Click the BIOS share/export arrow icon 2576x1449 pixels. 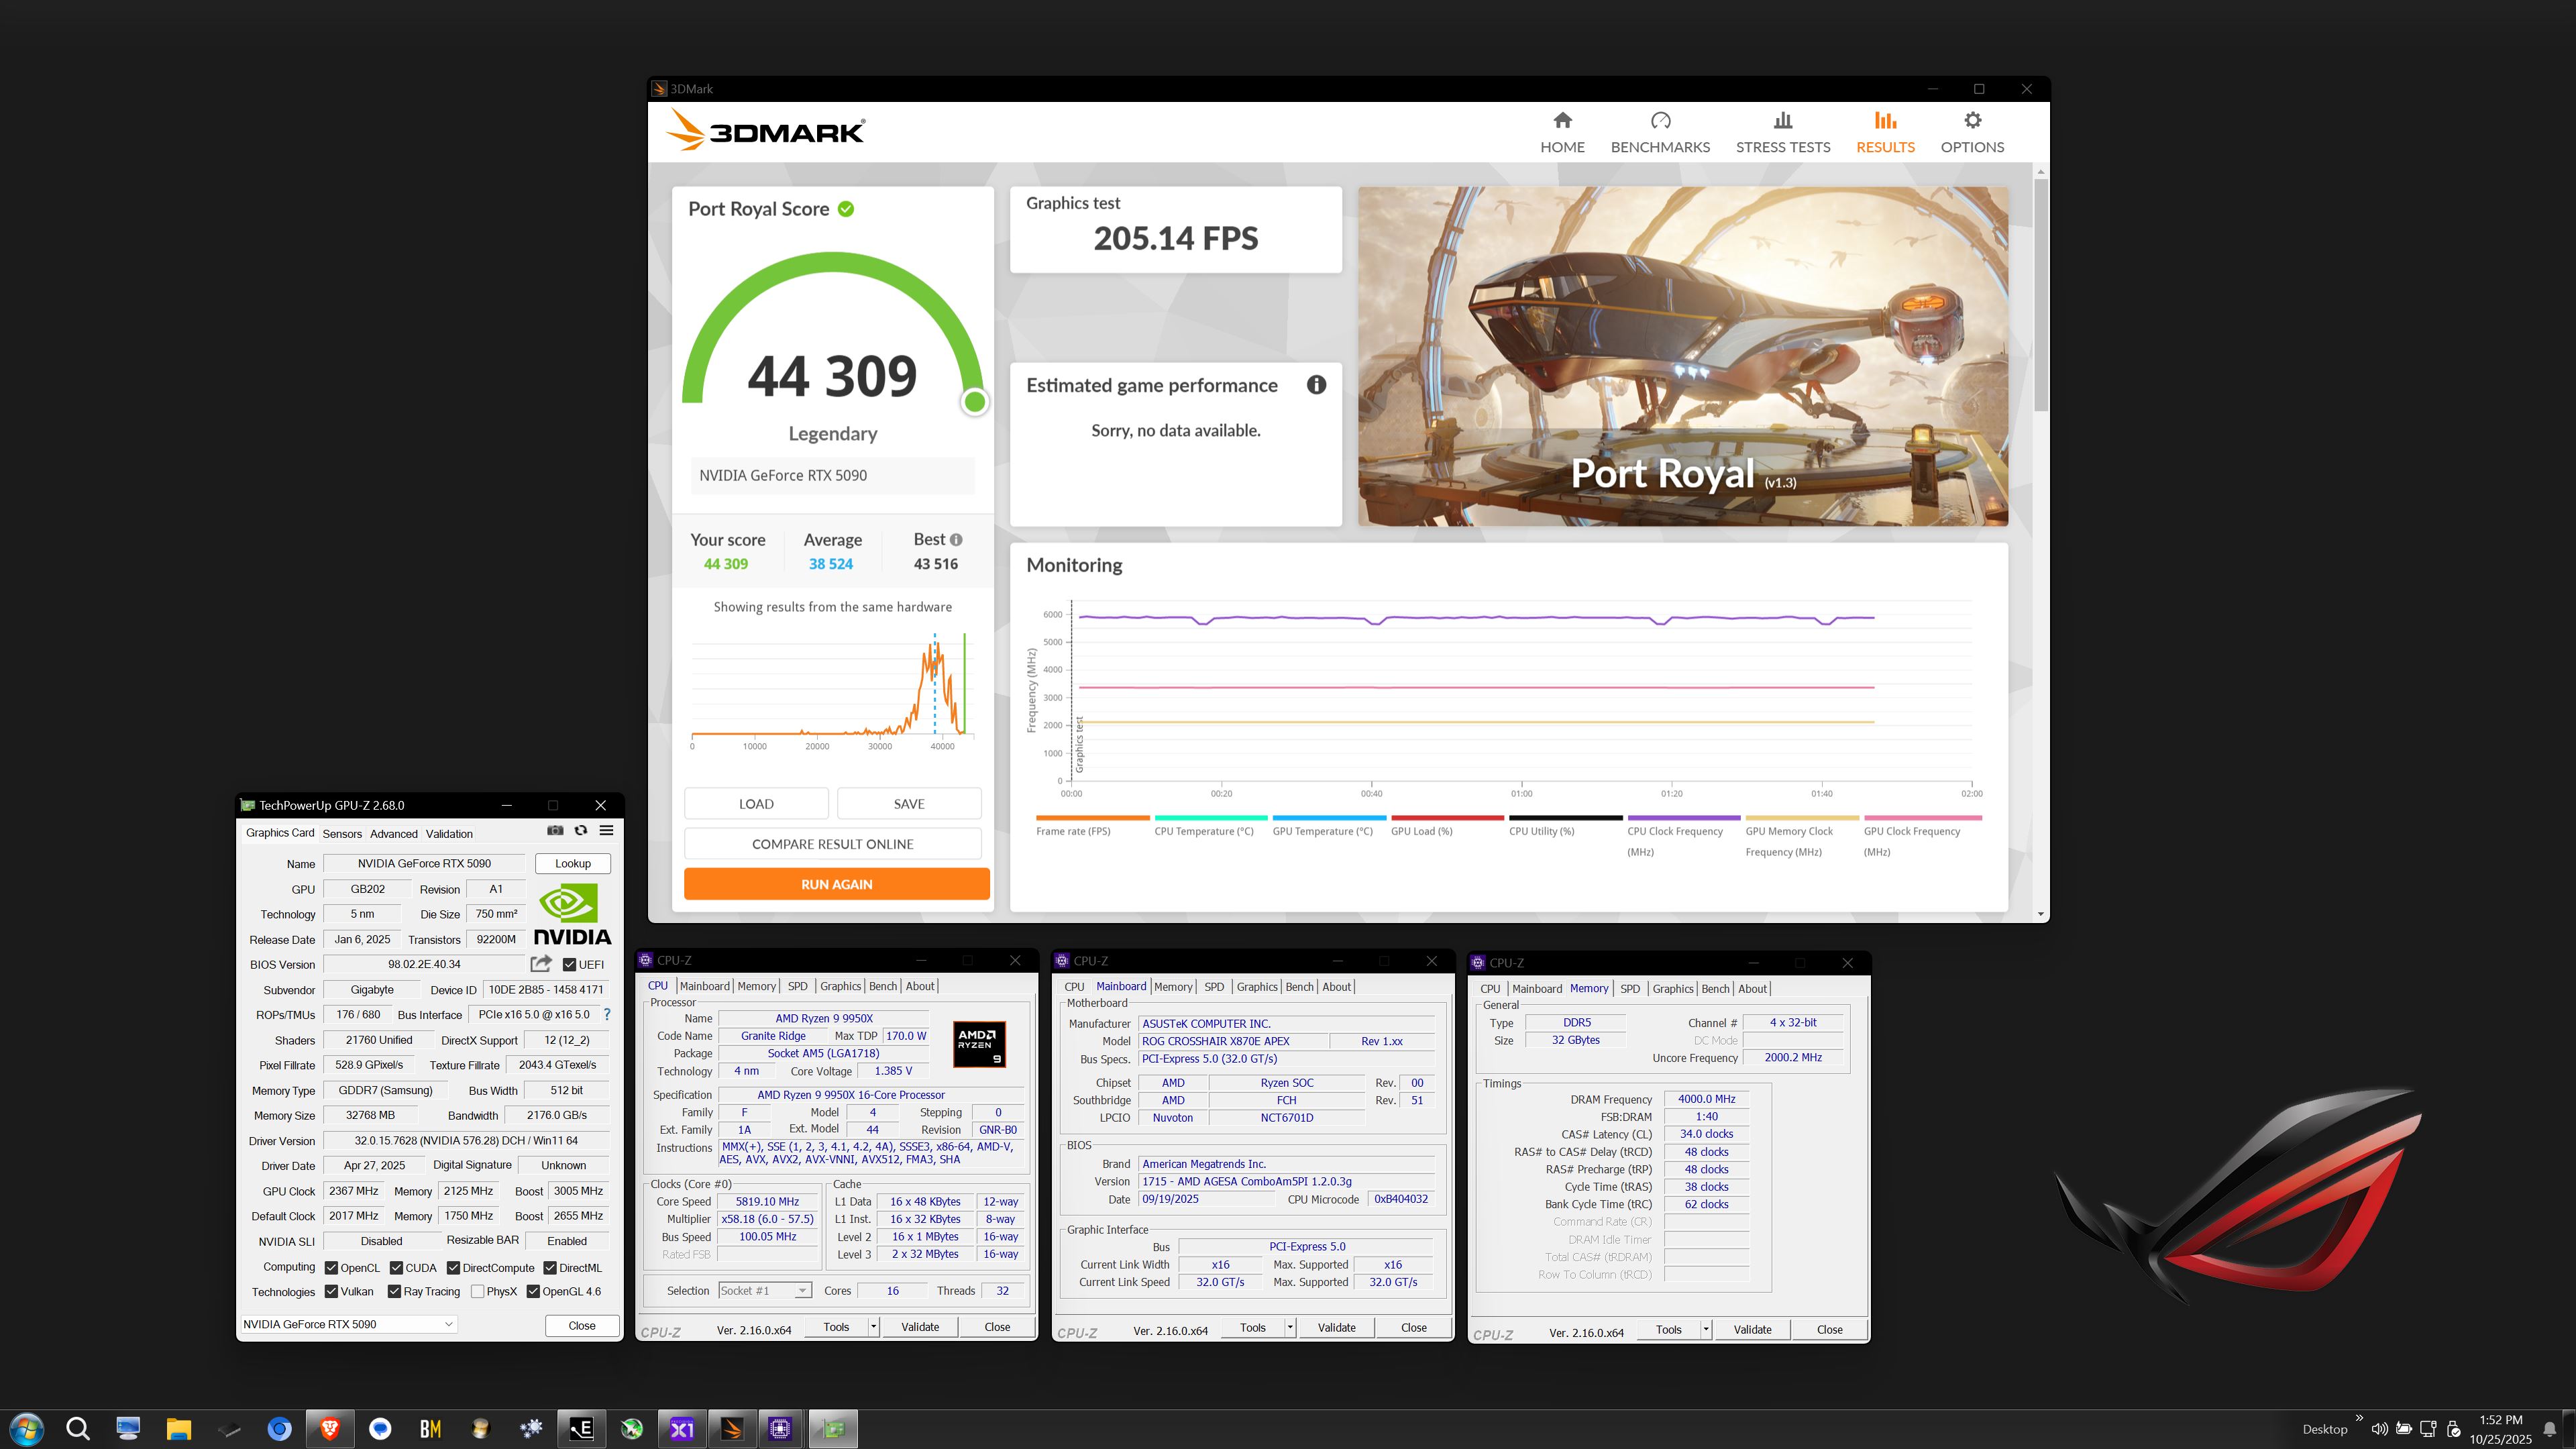(x=541, y=964)
